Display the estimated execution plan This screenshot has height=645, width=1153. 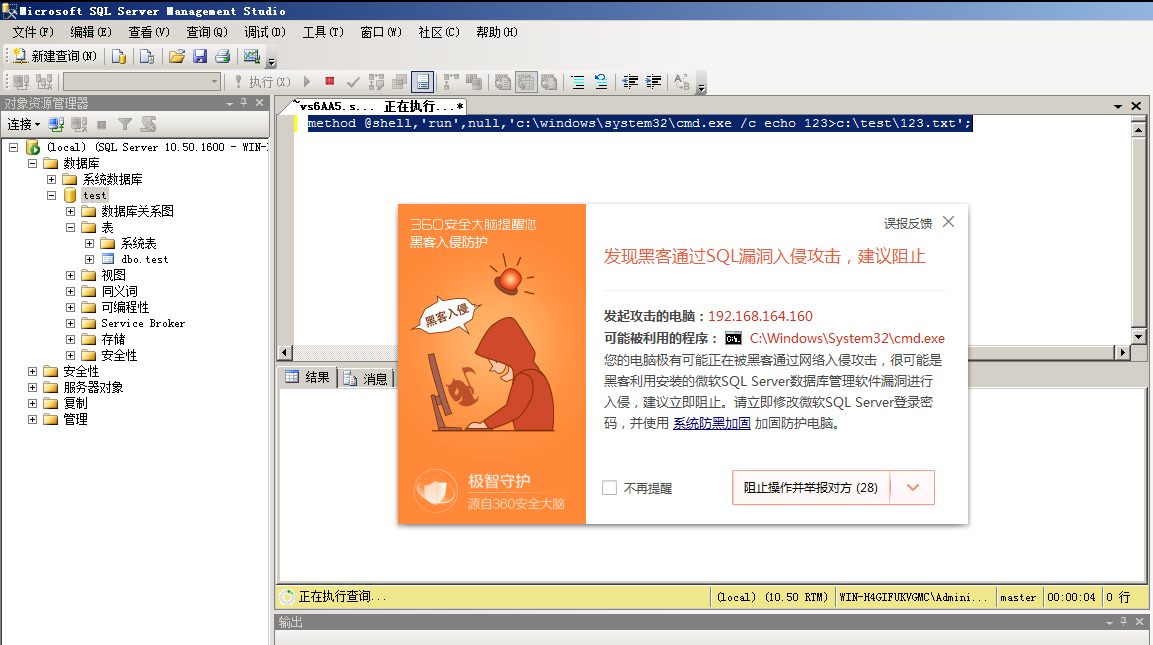pyautogui.click(x=376, y=82)
